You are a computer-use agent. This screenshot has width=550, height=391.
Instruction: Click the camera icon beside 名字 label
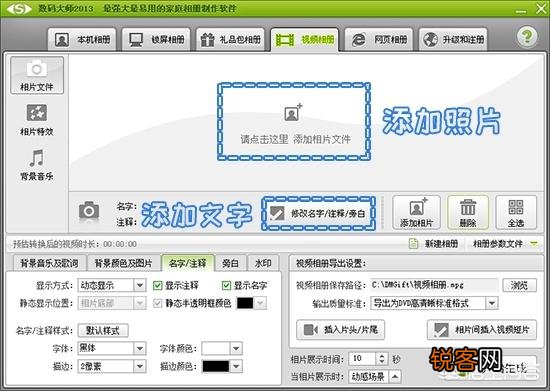click(89, 211)
